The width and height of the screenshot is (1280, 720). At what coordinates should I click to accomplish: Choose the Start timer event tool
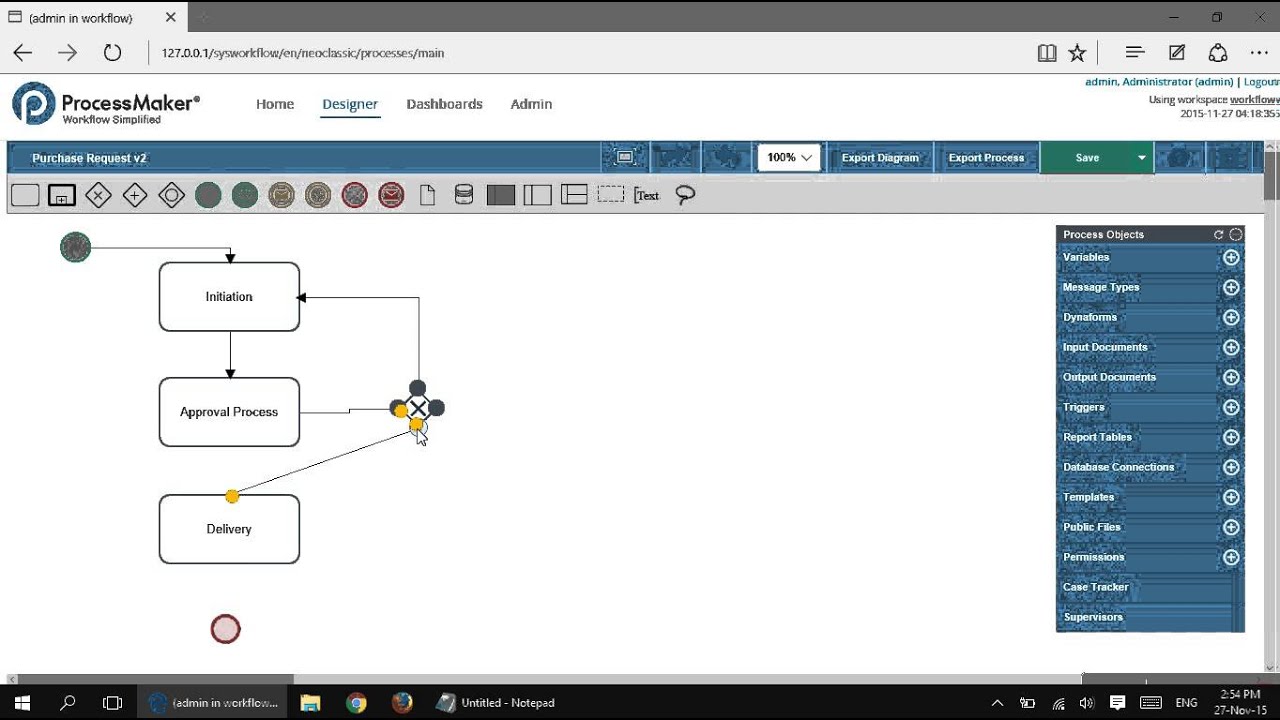click(x=245, y=195)
